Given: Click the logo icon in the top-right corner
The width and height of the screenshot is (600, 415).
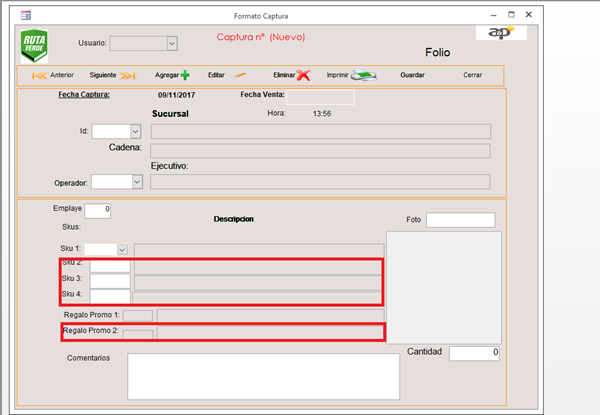Looking at the screenshot, I should tap(499, 33).
